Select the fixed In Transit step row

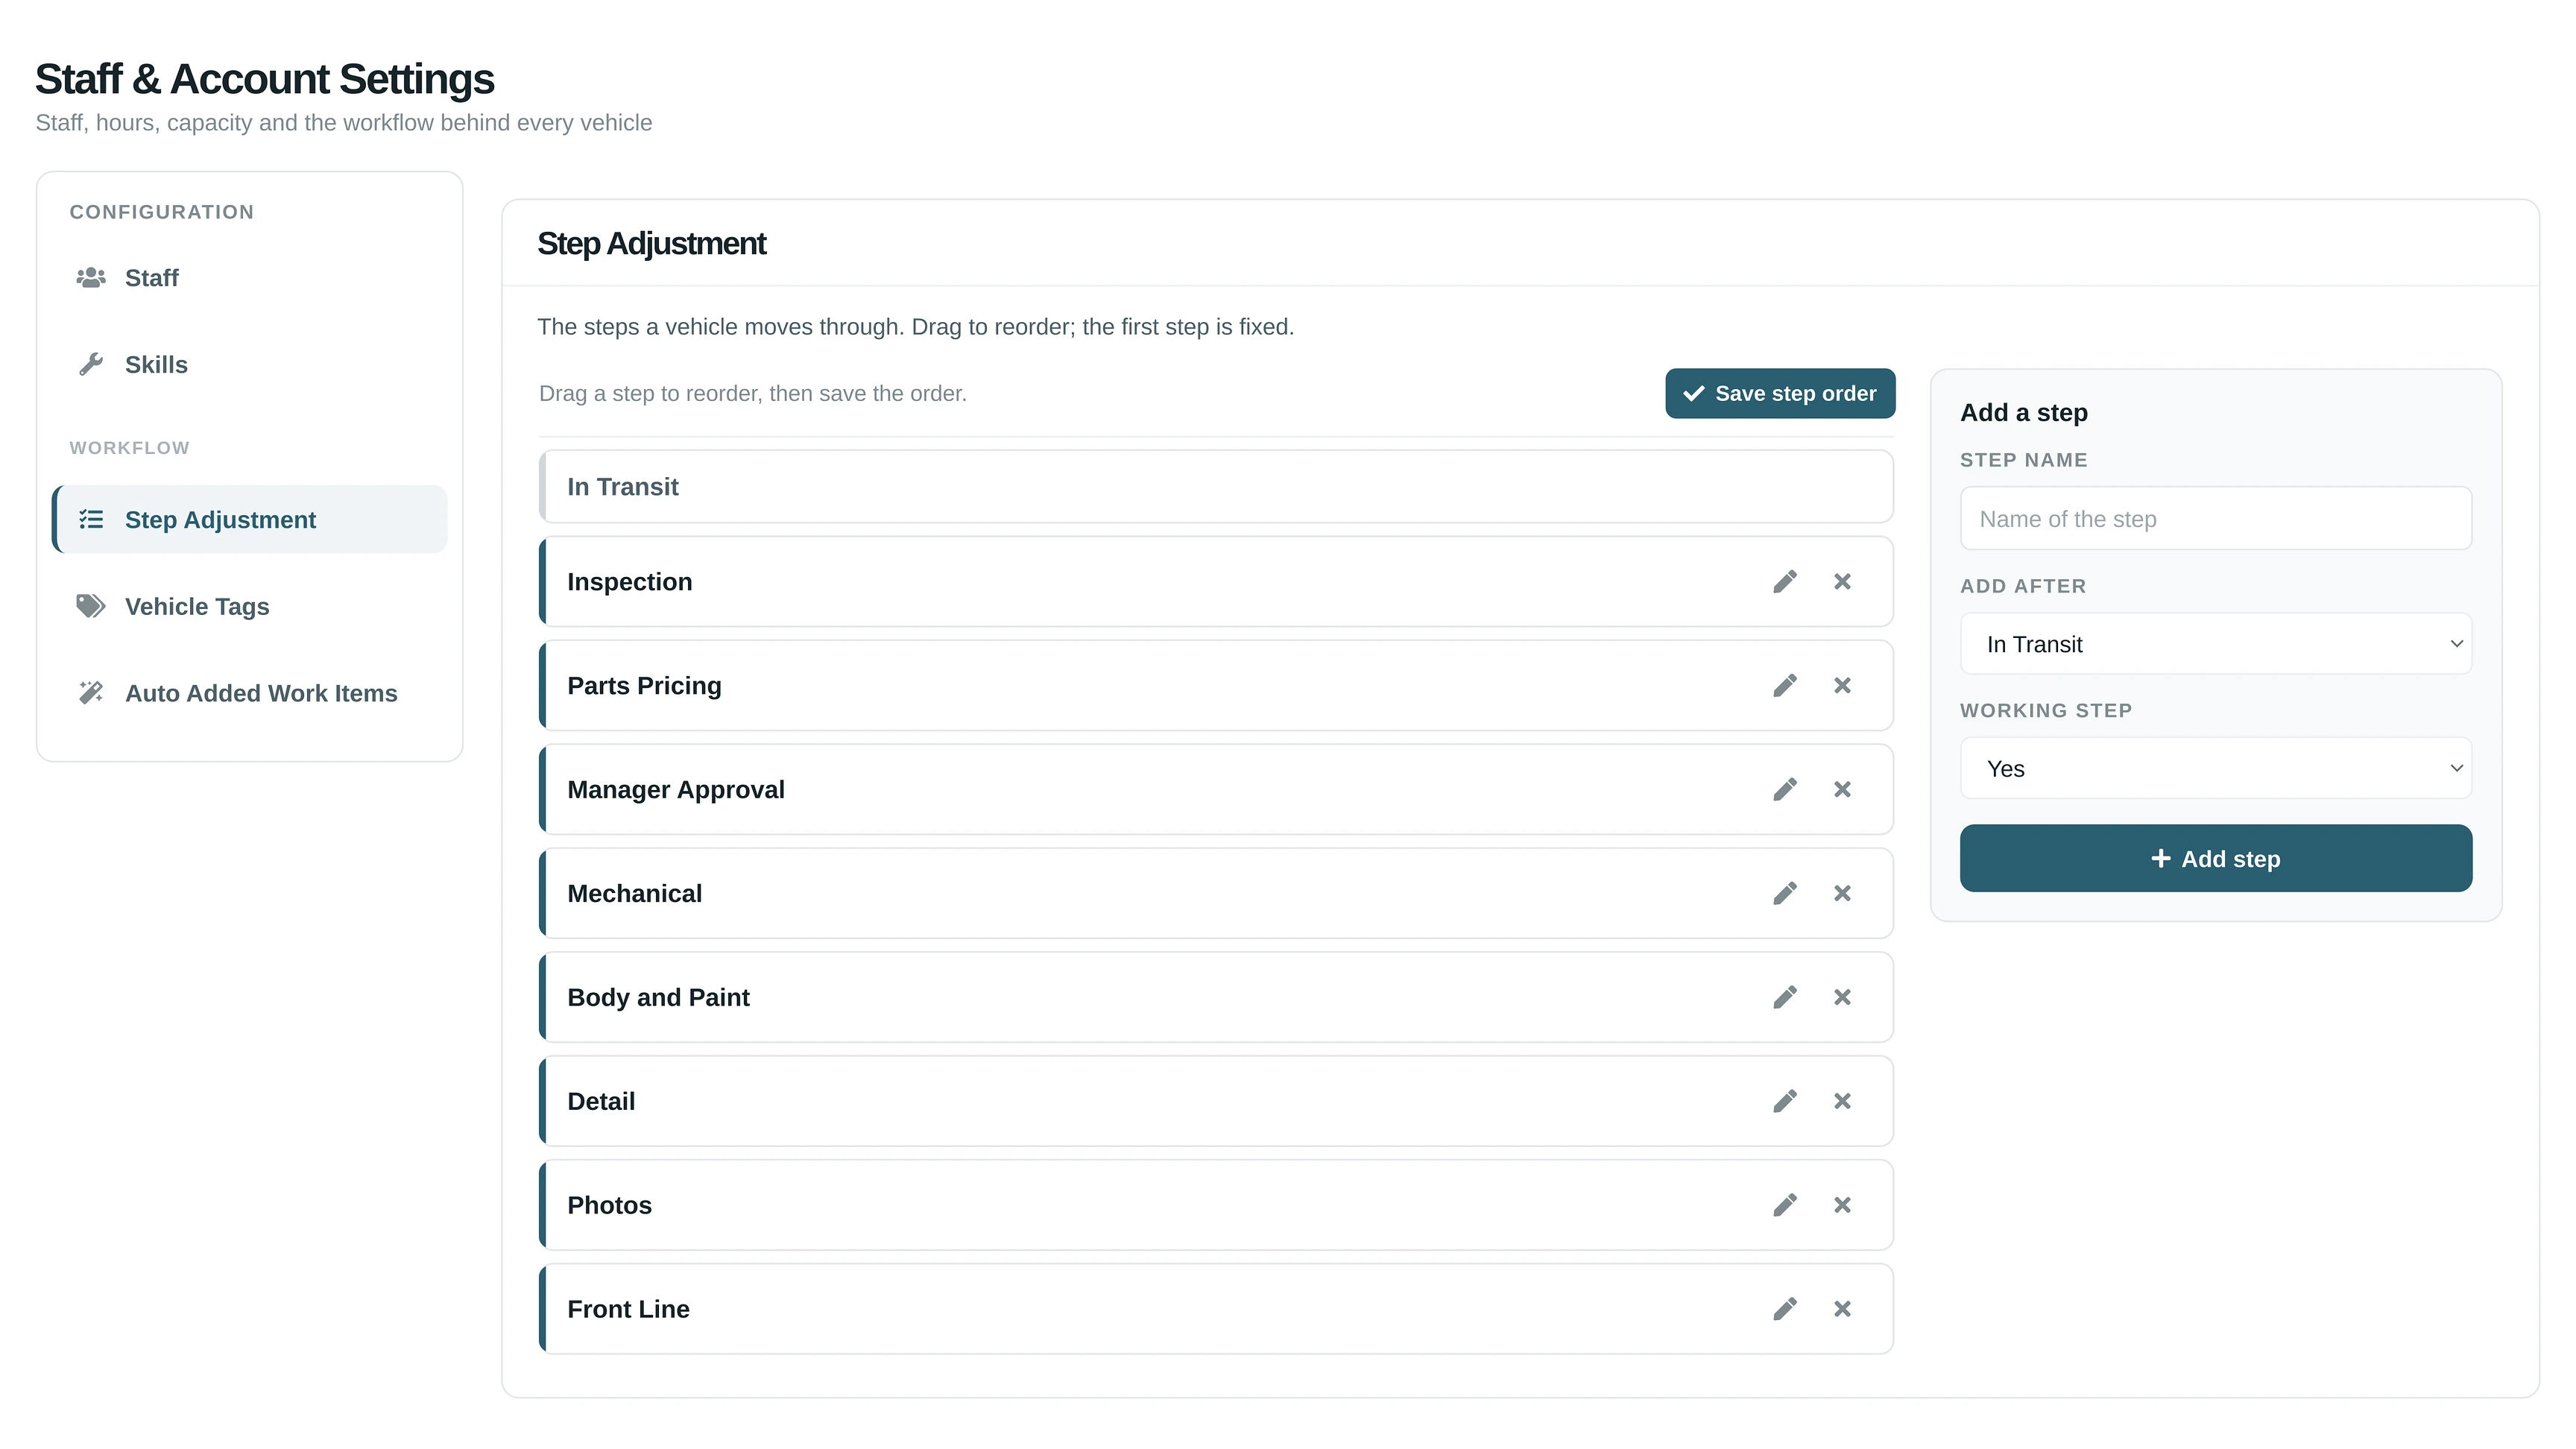pyautogui.click(x=1216, y=487)
